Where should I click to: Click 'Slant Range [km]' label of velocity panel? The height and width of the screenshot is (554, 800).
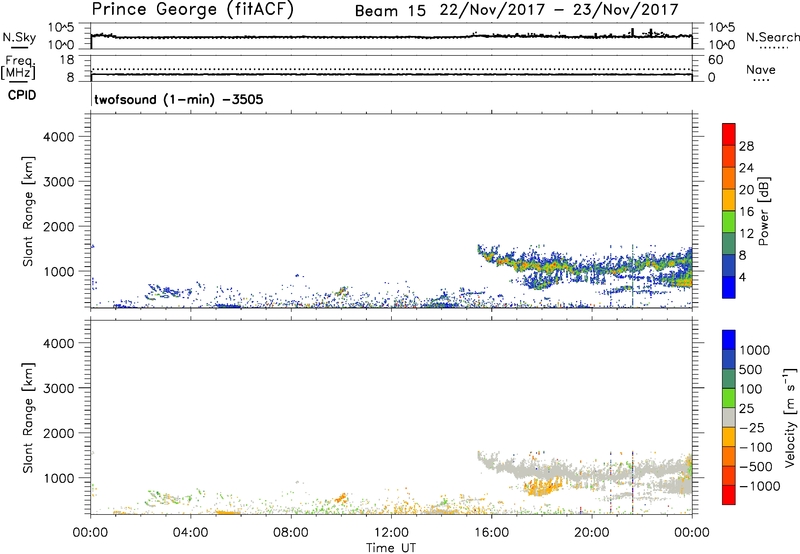pyautogui.click(x=28, y=418)
